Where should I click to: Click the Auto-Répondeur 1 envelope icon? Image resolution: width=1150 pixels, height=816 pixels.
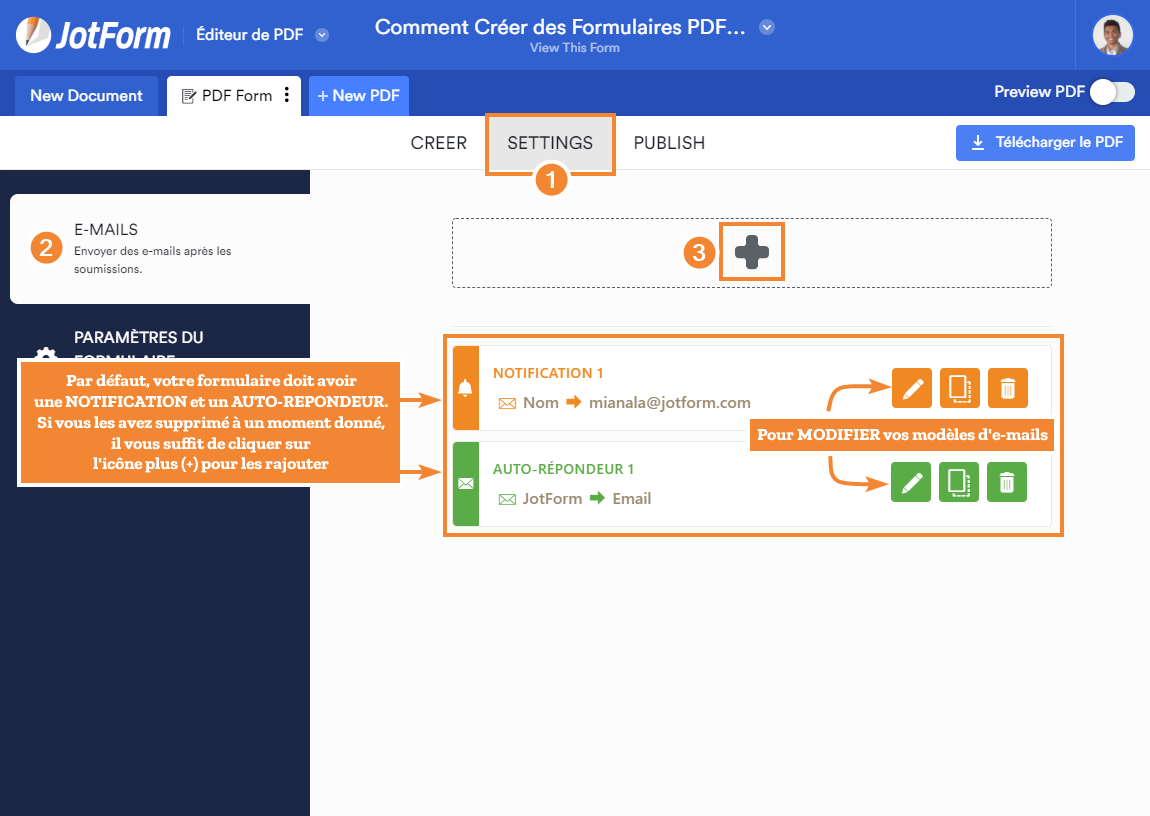pyautogui.click(x=466, y=484)
